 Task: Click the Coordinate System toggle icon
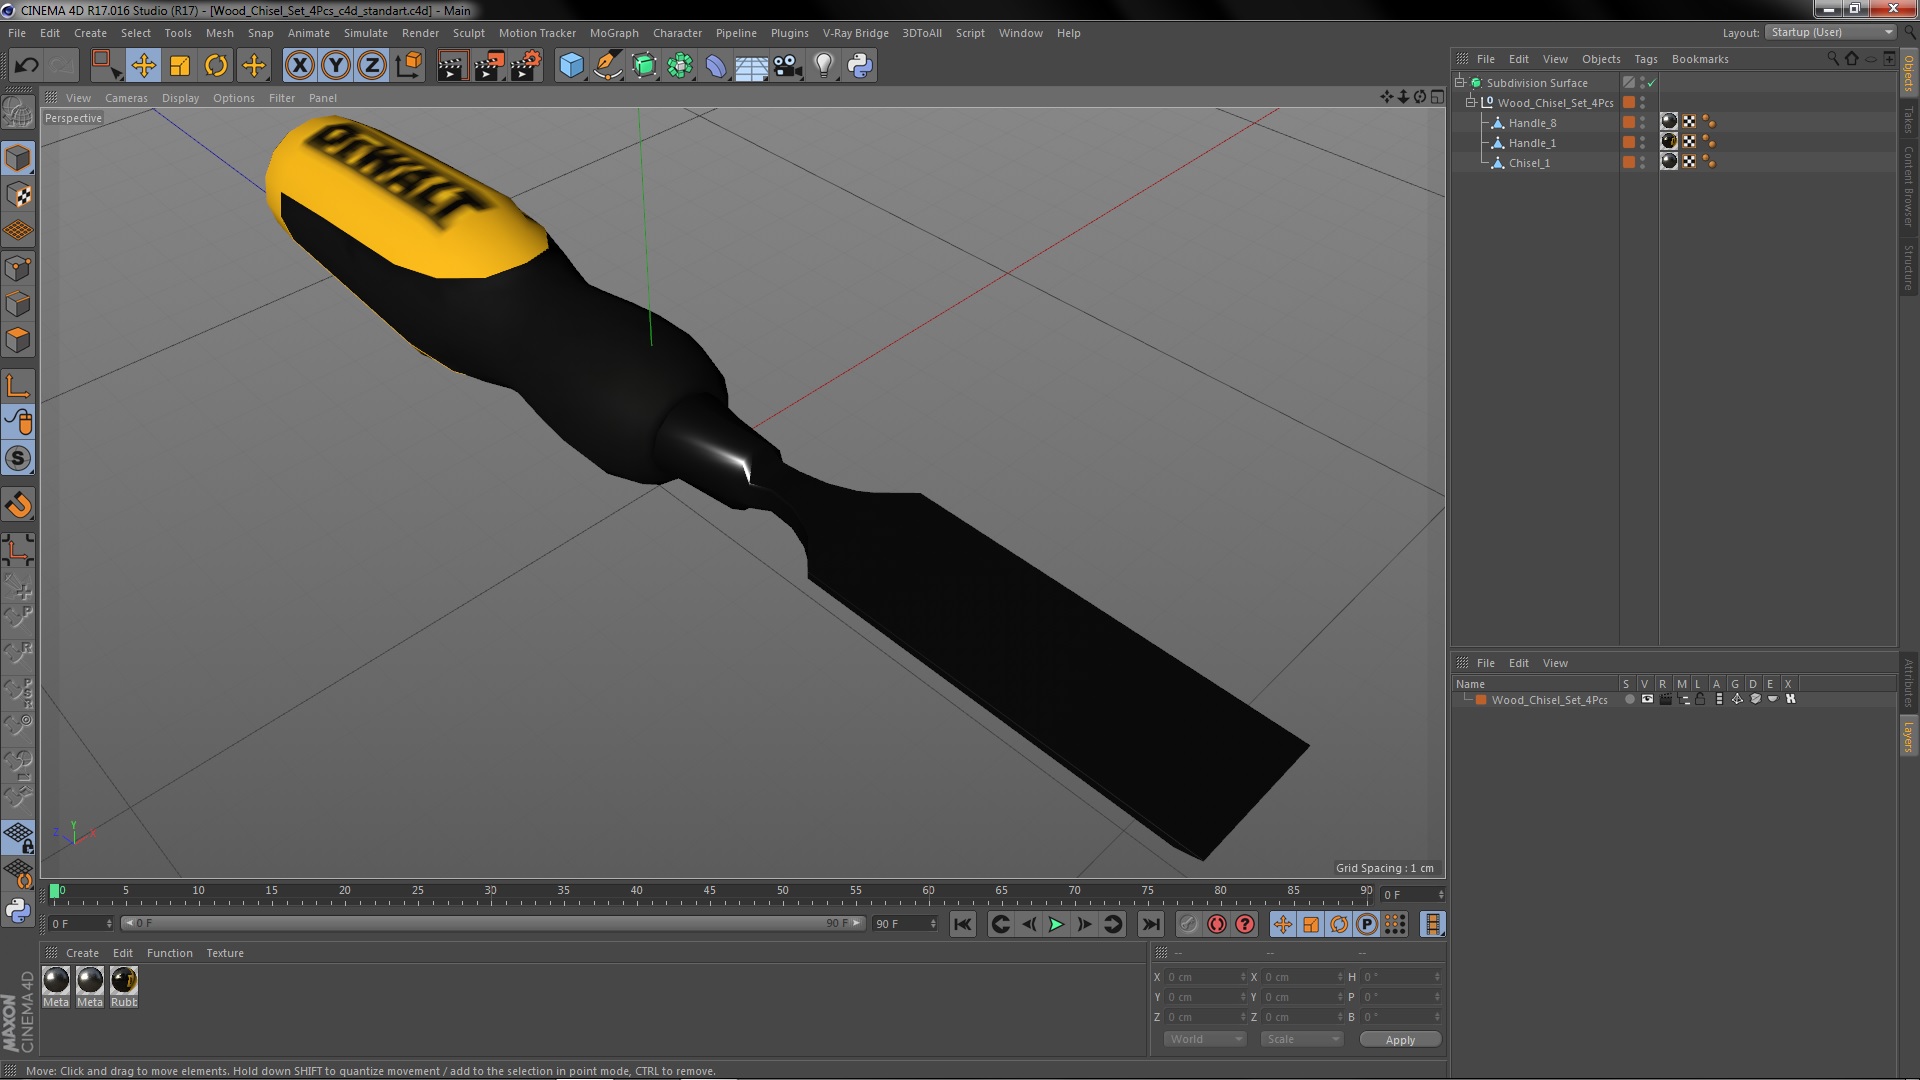click(x=408, y=66)
